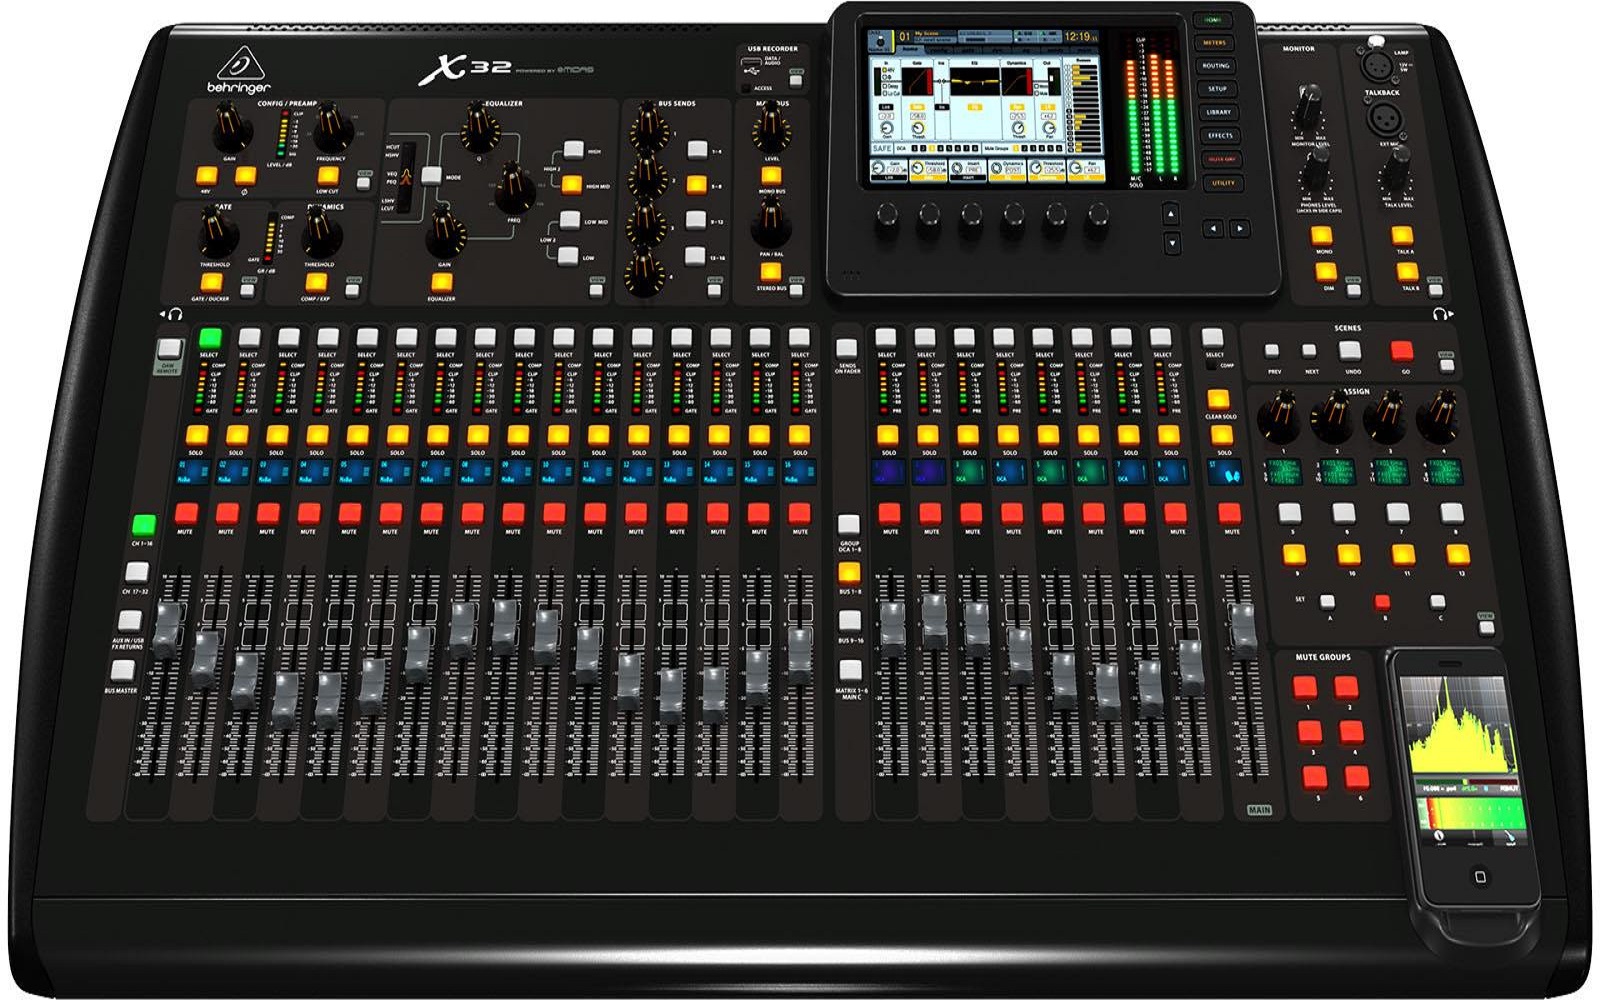Click the right arrow navigation button
This screenshot has width=1600, height=1000.
tap(1239, 229)
